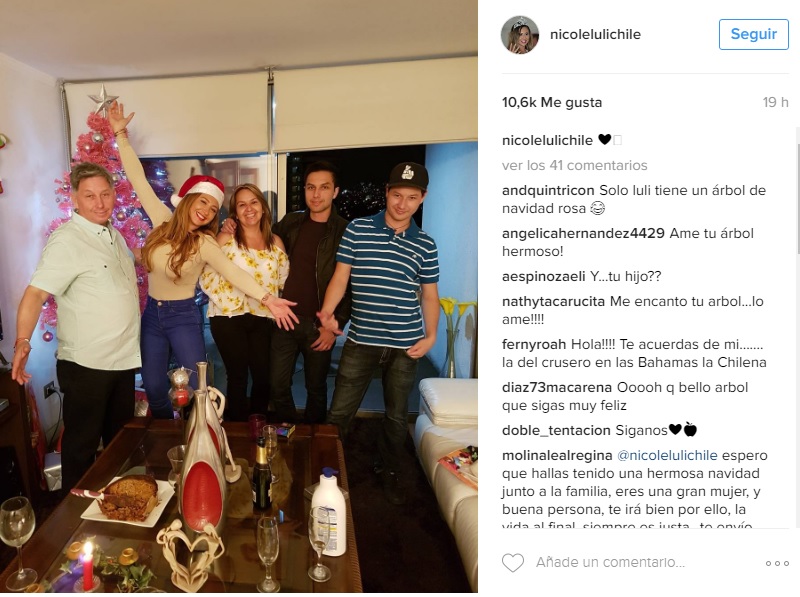Expand ver los 41 comentarios
800x597 pixels.
574,165
